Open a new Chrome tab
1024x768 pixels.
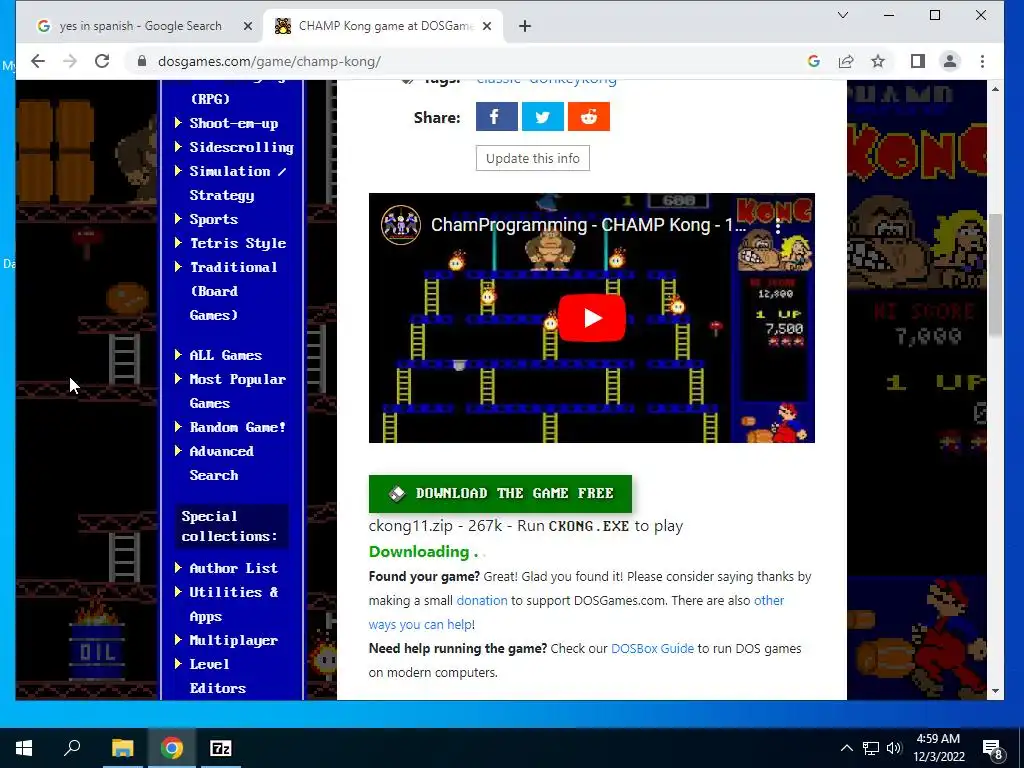coord(524,26)
